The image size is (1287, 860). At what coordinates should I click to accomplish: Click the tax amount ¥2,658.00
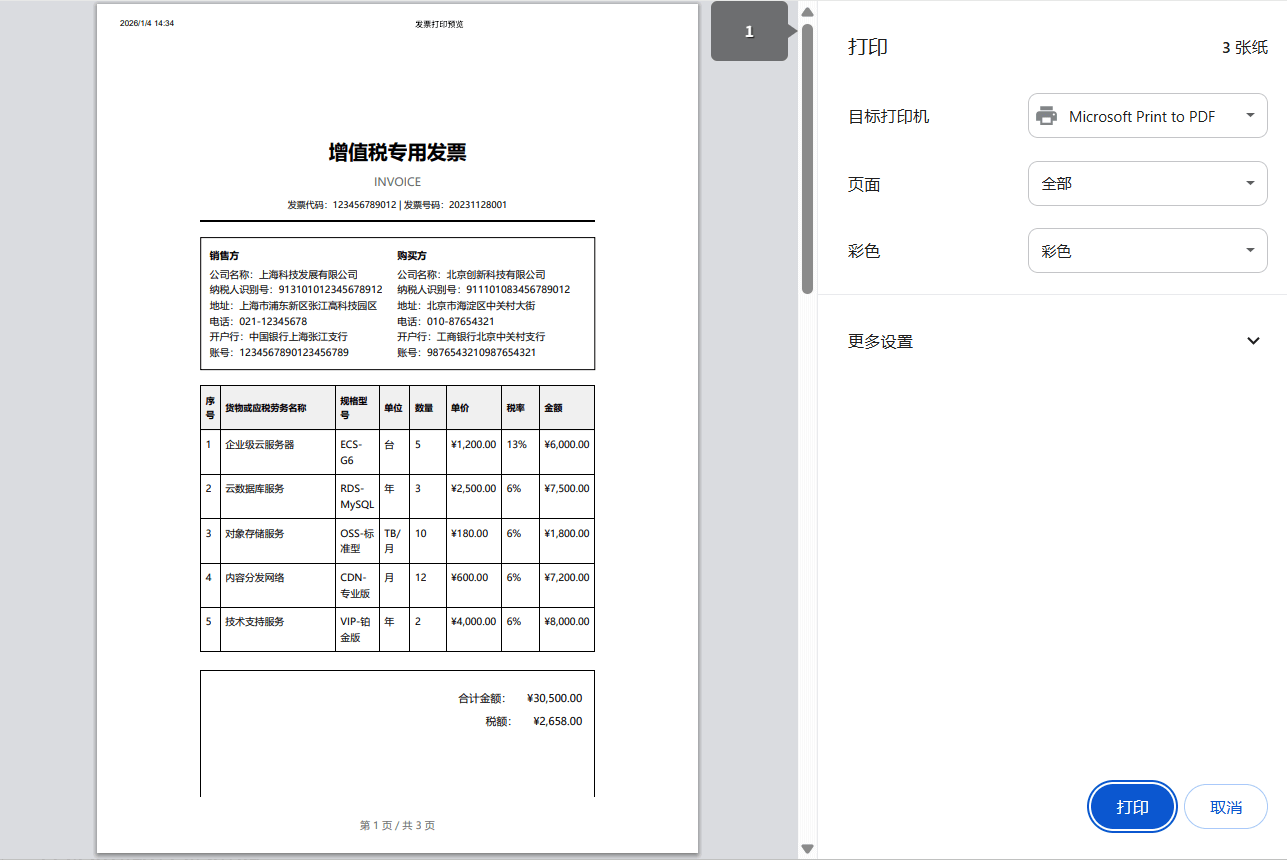coord(557,721)
